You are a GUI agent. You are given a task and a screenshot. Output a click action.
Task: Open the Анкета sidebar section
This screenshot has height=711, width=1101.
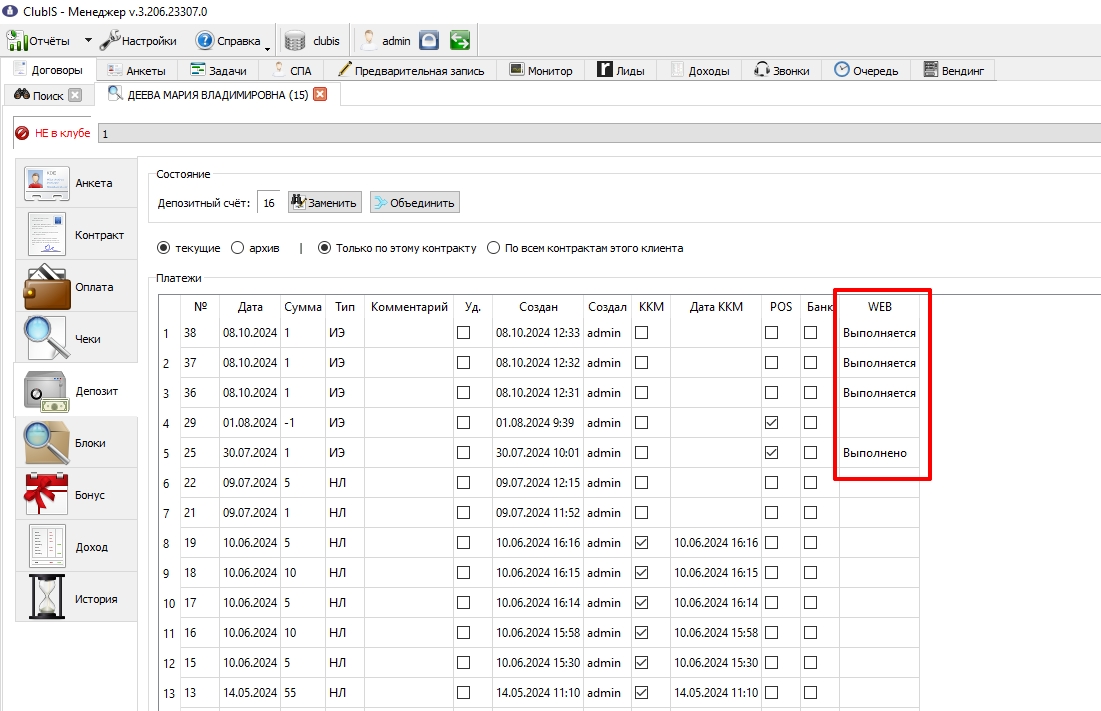(x=76, y=182)
